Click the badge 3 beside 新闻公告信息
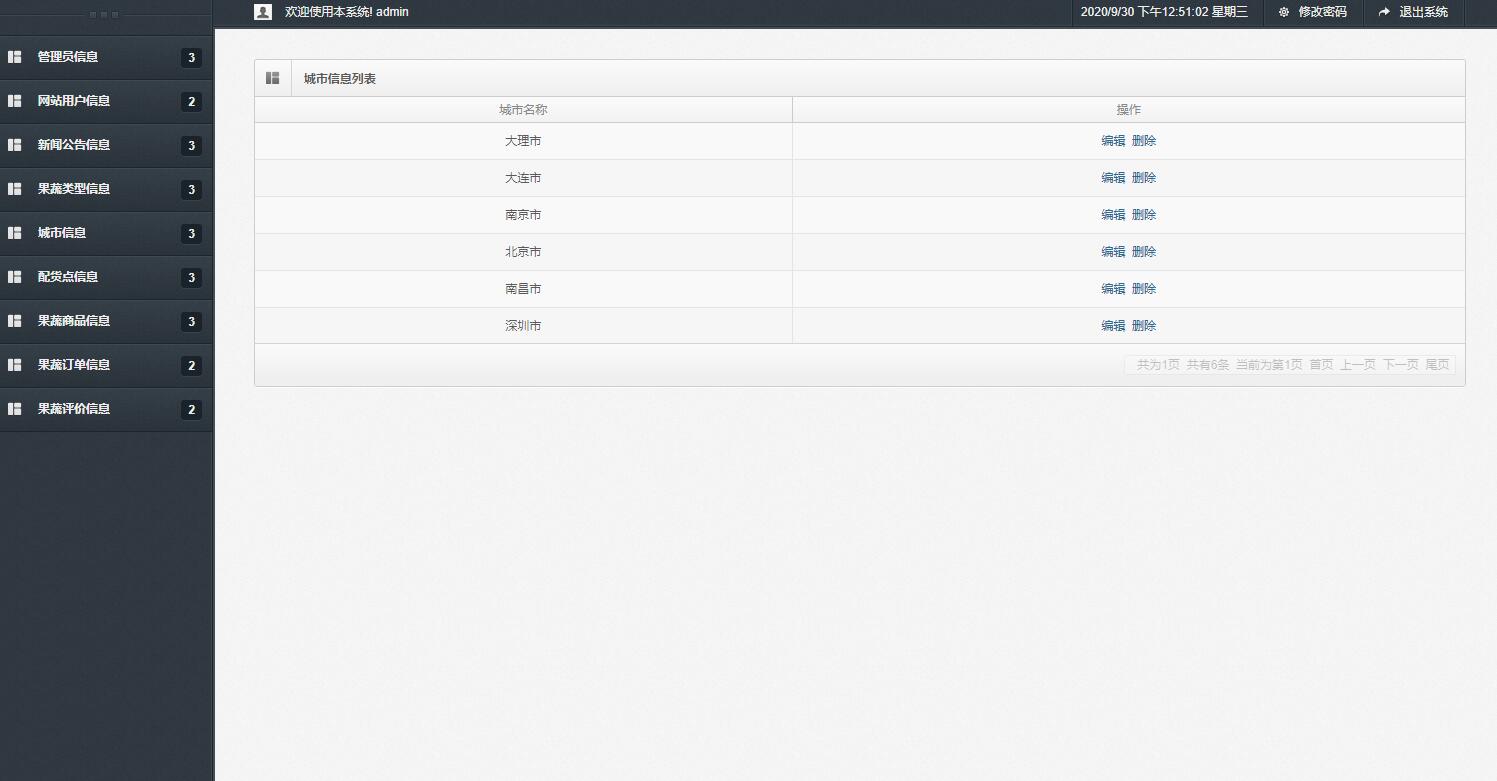Viewport: 1497px width, 781px height. [x=191, y=146]
